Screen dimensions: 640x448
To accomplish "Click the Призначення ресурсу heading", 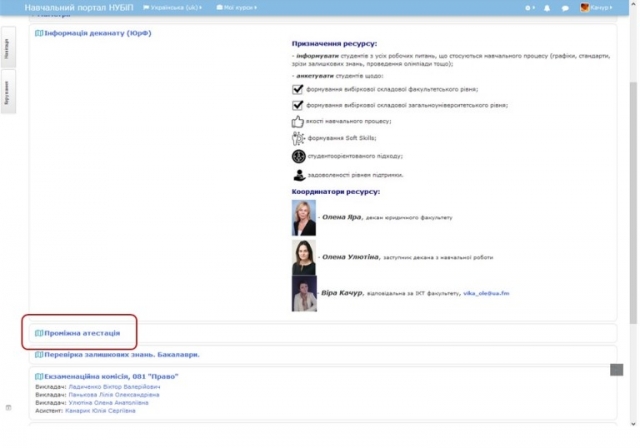I will coord(334,43).
